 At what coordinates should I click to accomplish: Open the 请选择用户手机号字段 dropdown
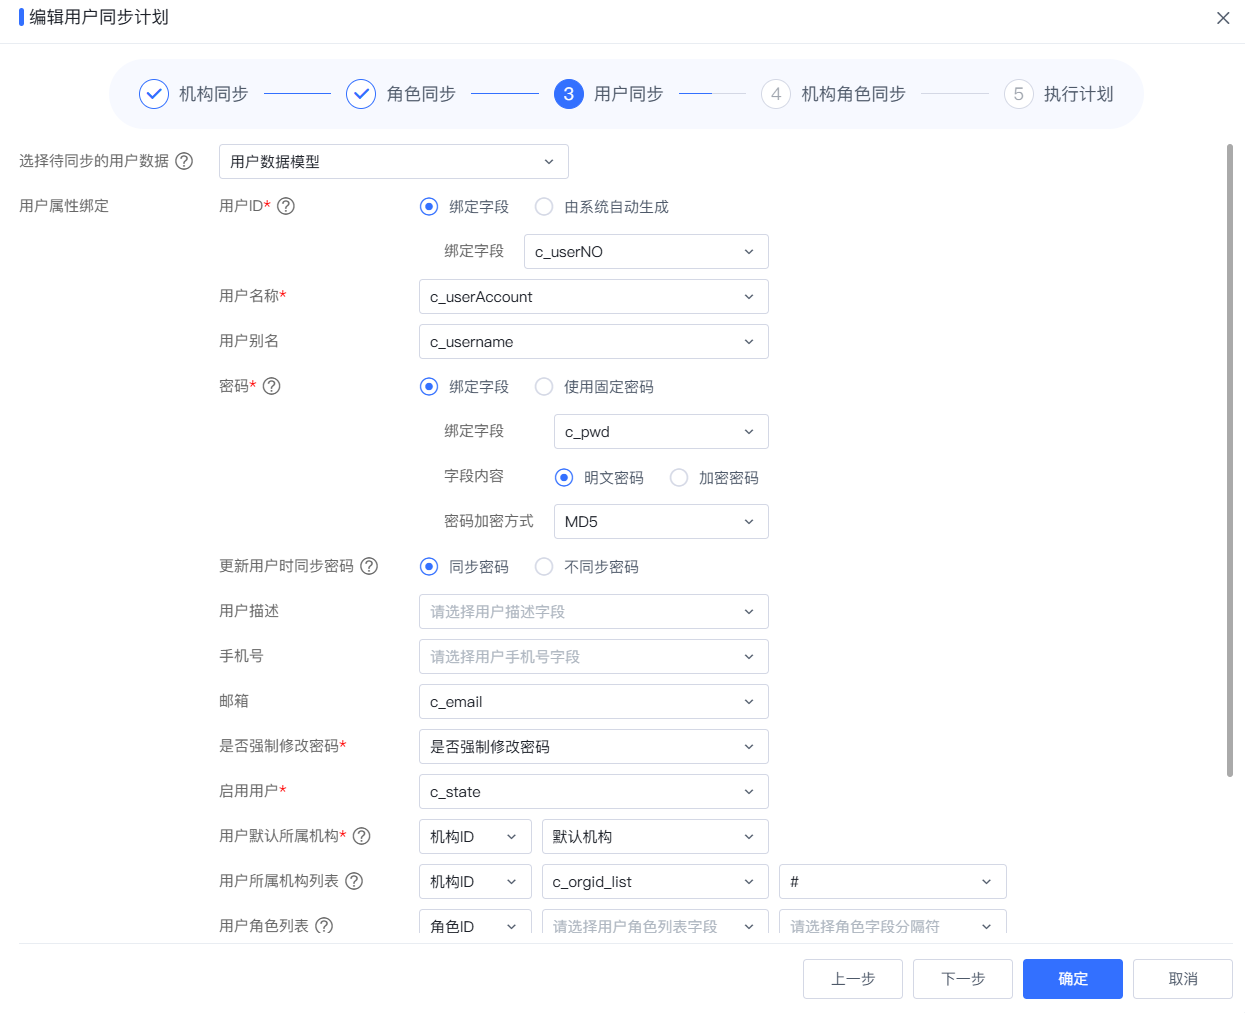(x=594, y=657)
